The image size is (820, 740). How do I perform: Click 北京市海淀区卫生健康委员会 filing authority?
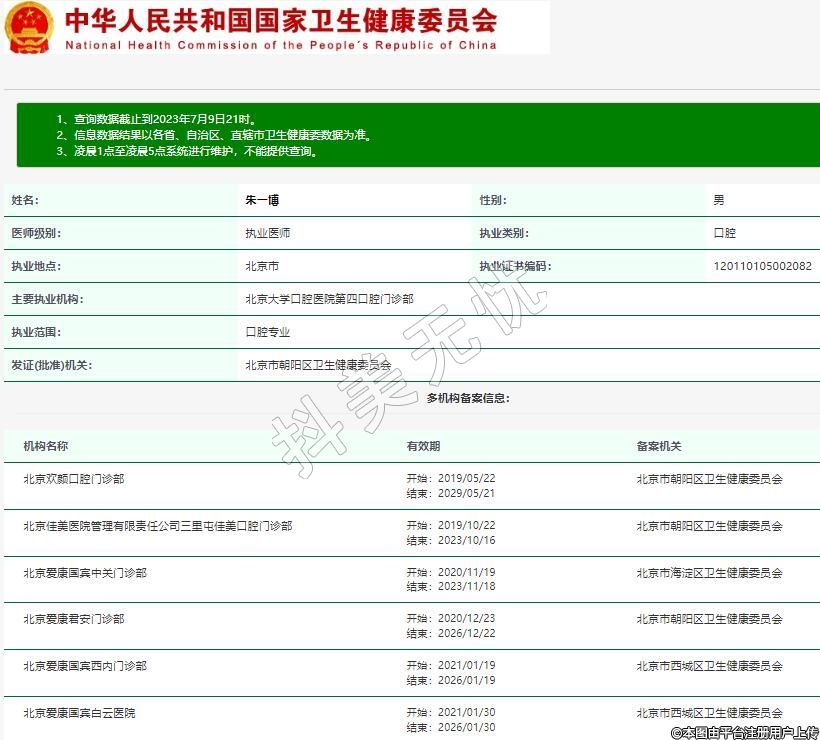[x=709, y=573]
